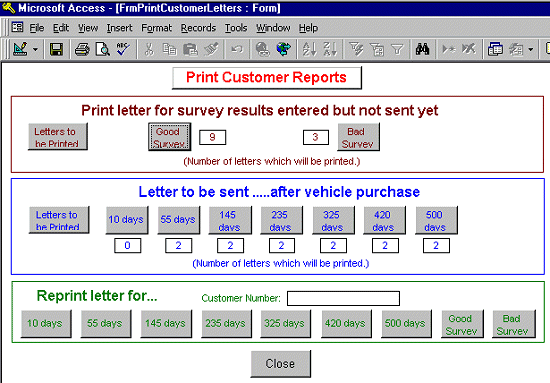
Task: Open the Format menu
Action: tap(156, 28)
